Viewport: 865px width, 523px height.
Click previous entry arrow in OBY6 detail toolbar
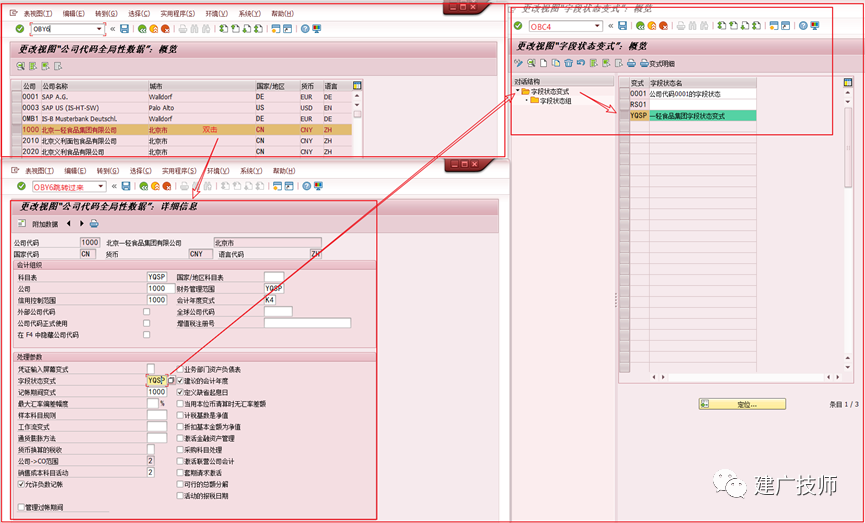click(68, 224)
